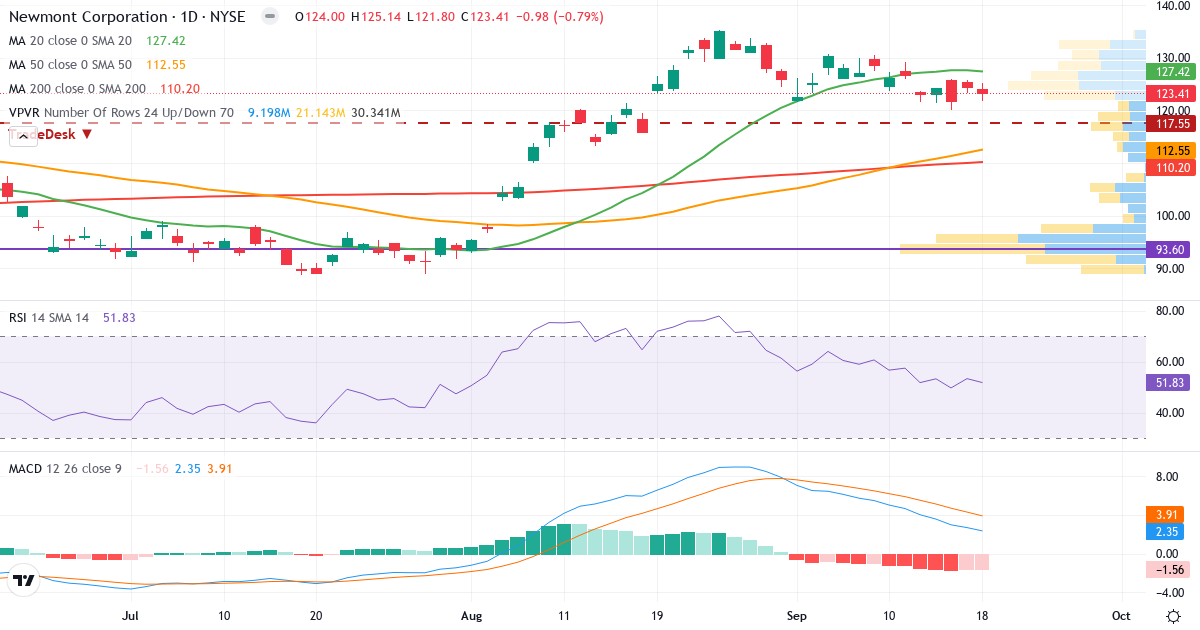This screenshot has width=1200, height=630.
Task: Click the red 110.20 price axis label
Action: click(x=1171, y=167)
